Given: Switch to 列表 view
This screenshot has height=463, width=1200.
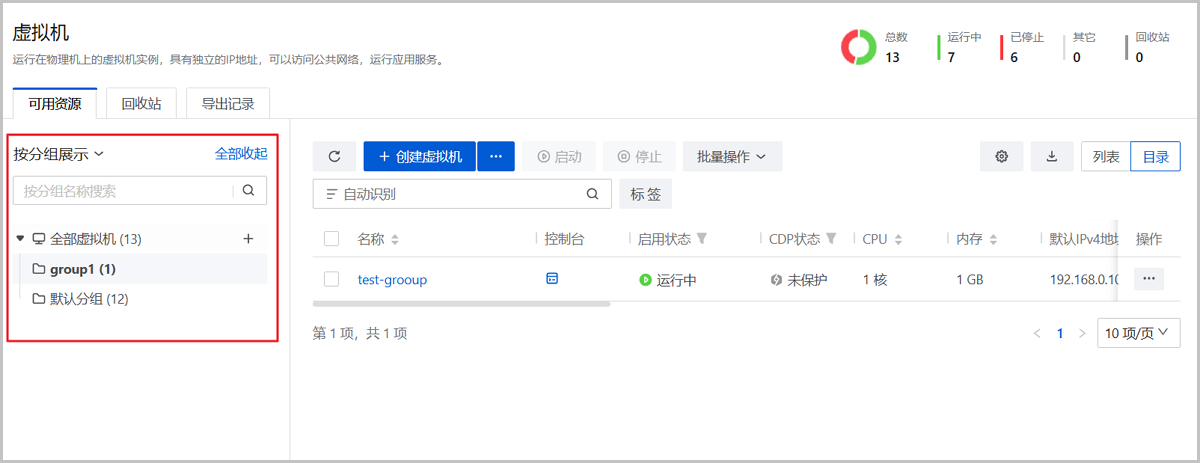Looking at the screenshot, I should pos(1105,157).
